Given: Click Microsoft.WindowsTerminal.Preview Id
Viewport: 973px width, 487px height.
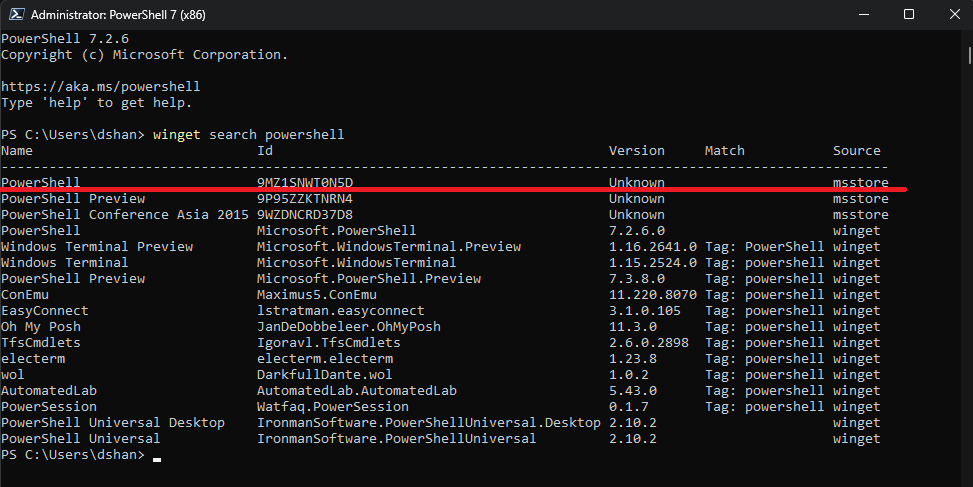Looking at the screenshot, I should tap(389, 247).
